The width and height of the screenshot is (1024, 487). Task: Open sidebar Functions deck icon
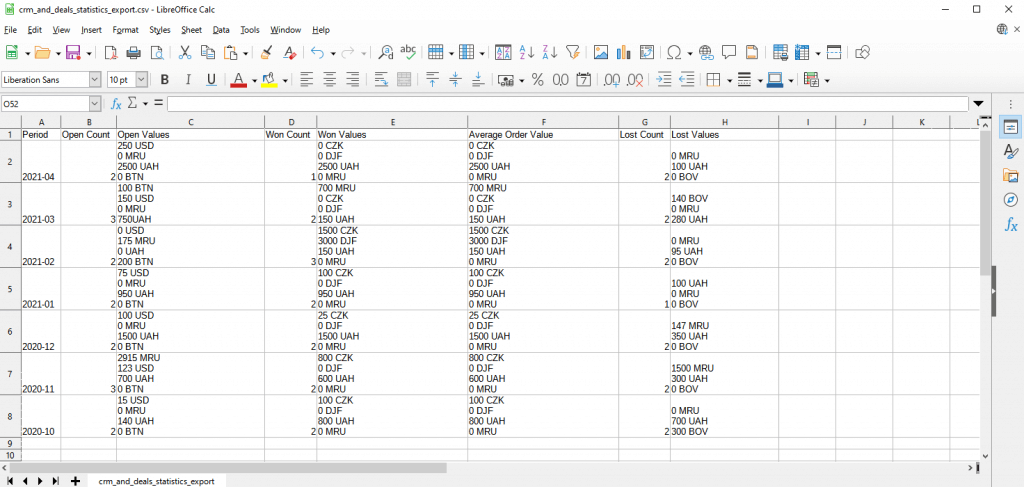1010,225
